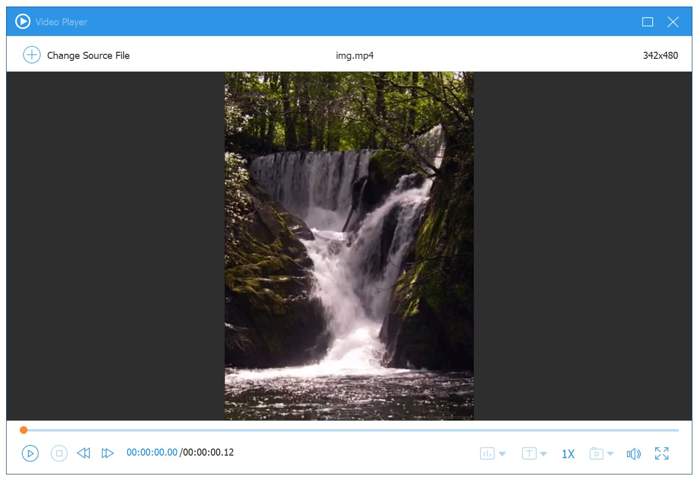
Task: Expand the subtitle dropdown arrow
Action: coord(544,454)
